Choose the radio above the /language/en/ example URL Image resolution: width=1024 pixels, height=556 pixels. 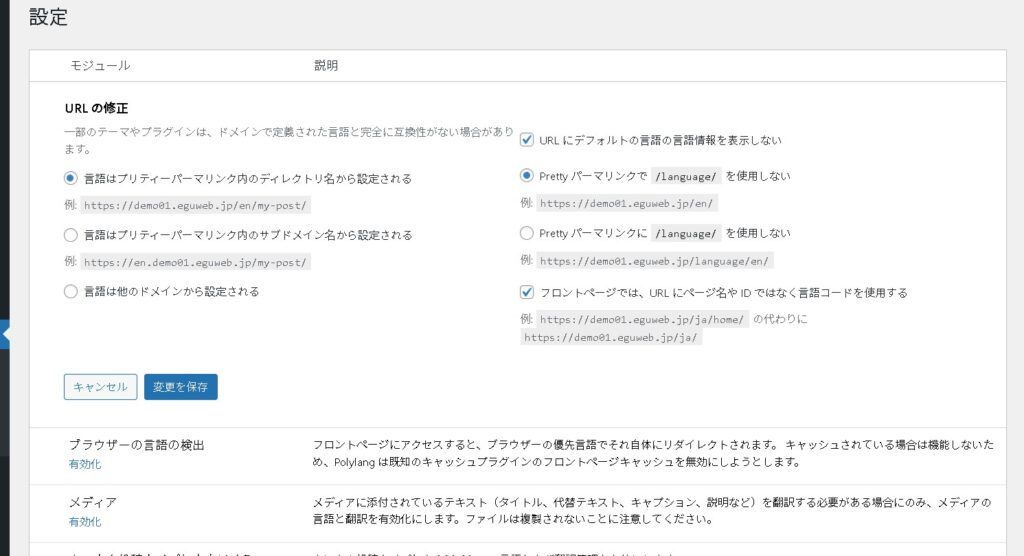coord(527,233)
